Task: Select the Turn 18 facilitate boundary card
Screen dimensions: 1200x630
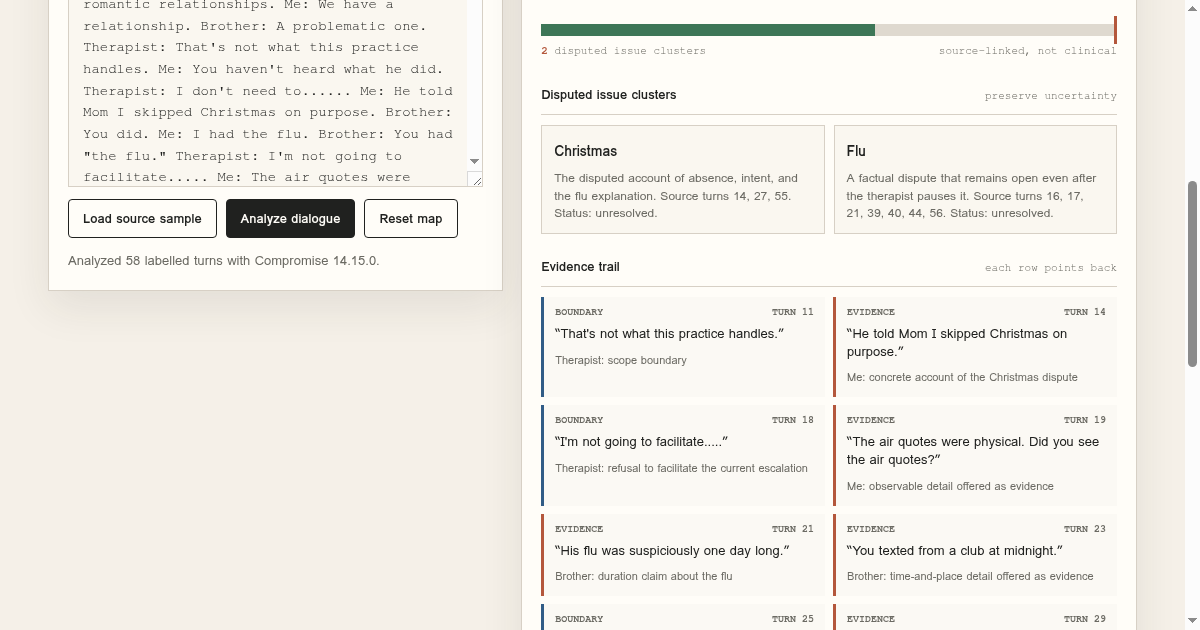Action: pos(683,455)
